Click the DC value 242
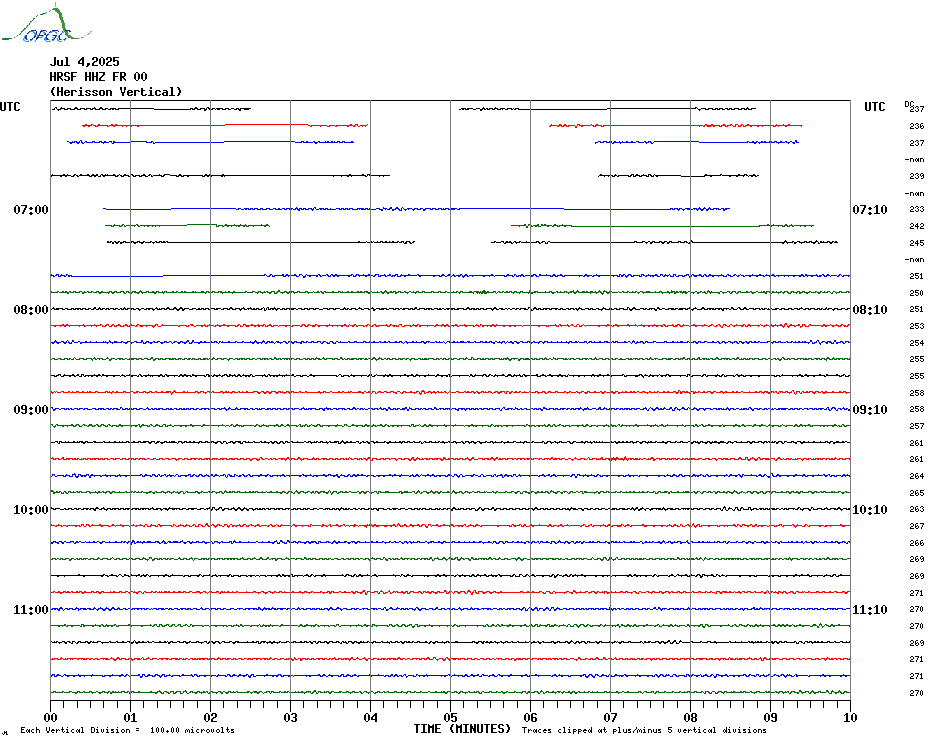 pos(917,226)
